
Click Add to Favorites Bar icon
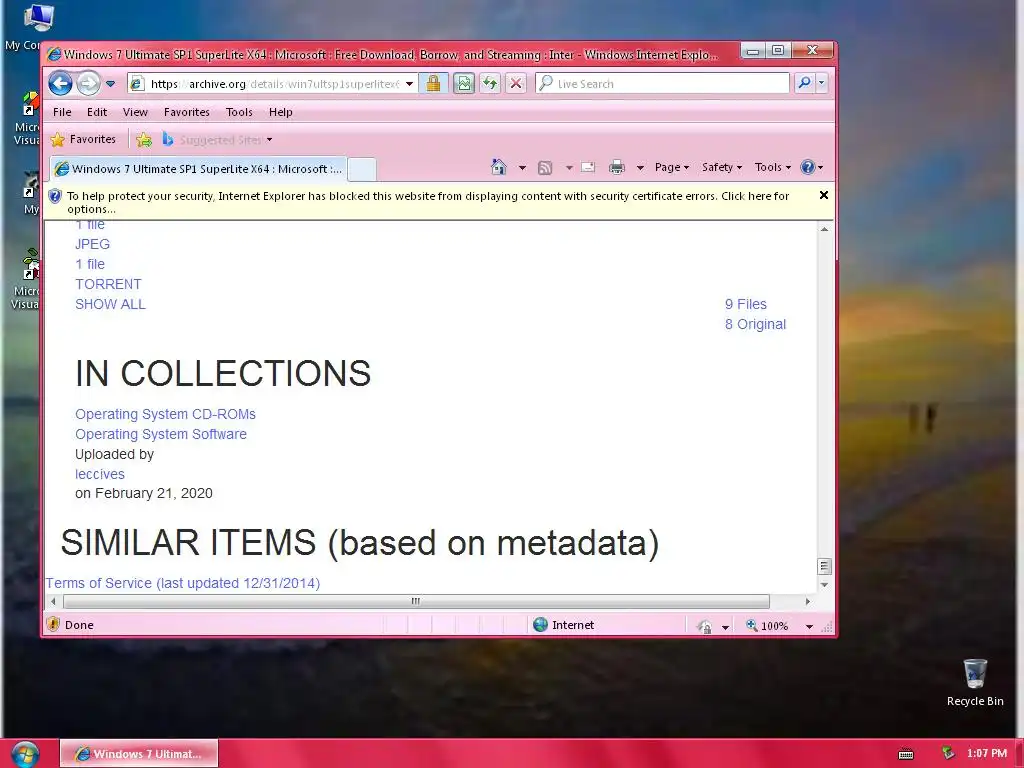coord(144,140)
